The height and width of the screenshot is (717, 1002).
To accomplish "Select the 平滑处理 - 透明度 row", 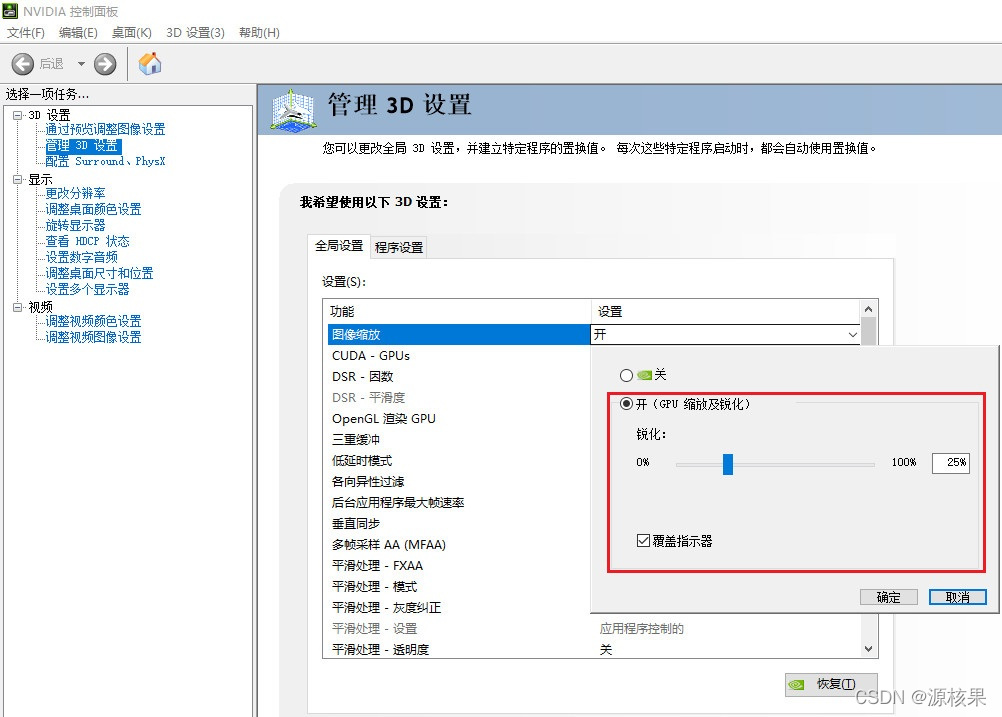I will (x=594, y=650).
